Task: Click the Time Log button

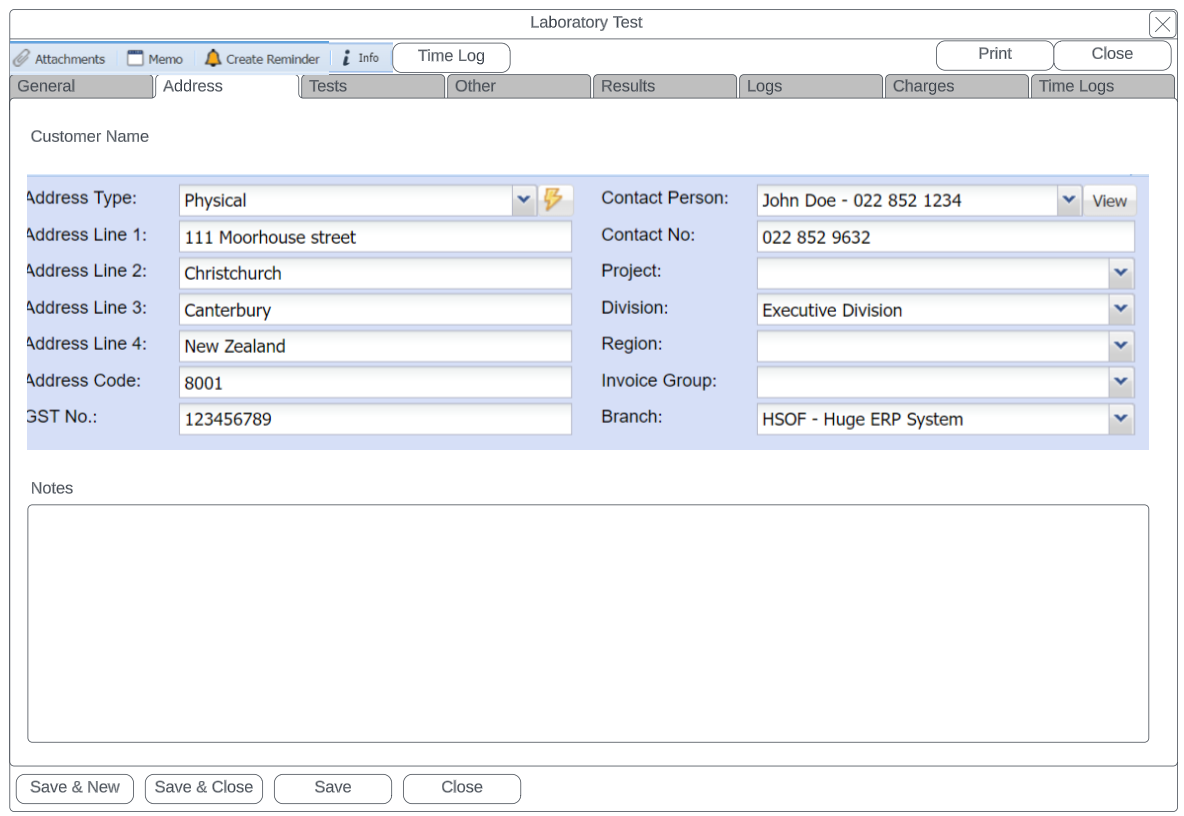Action: (x=451, y=57)
